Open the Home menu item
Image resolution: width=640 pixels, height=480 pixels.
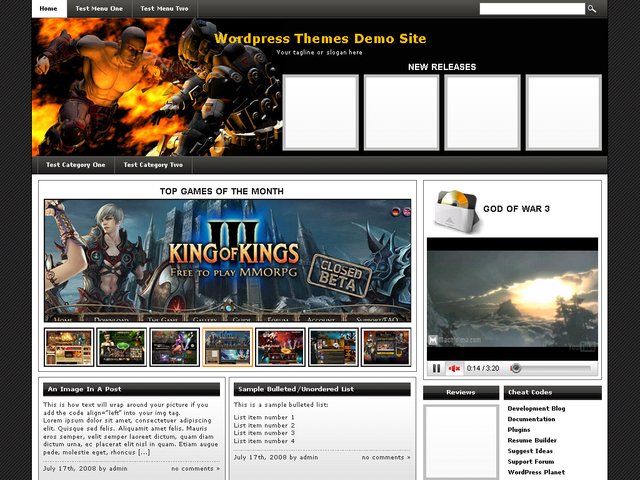click(49, 9)
